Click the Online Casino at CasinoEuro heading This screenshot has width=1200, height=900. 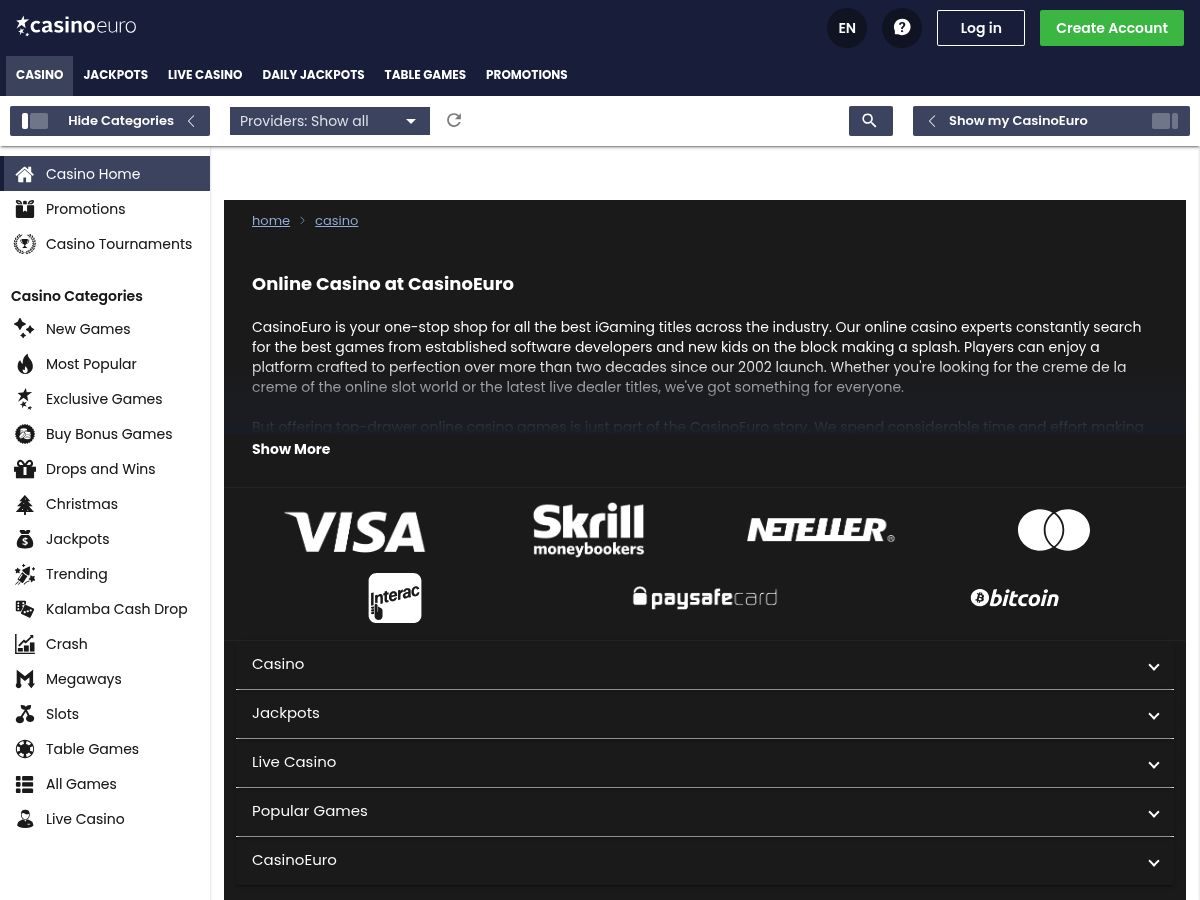point(383,284)
